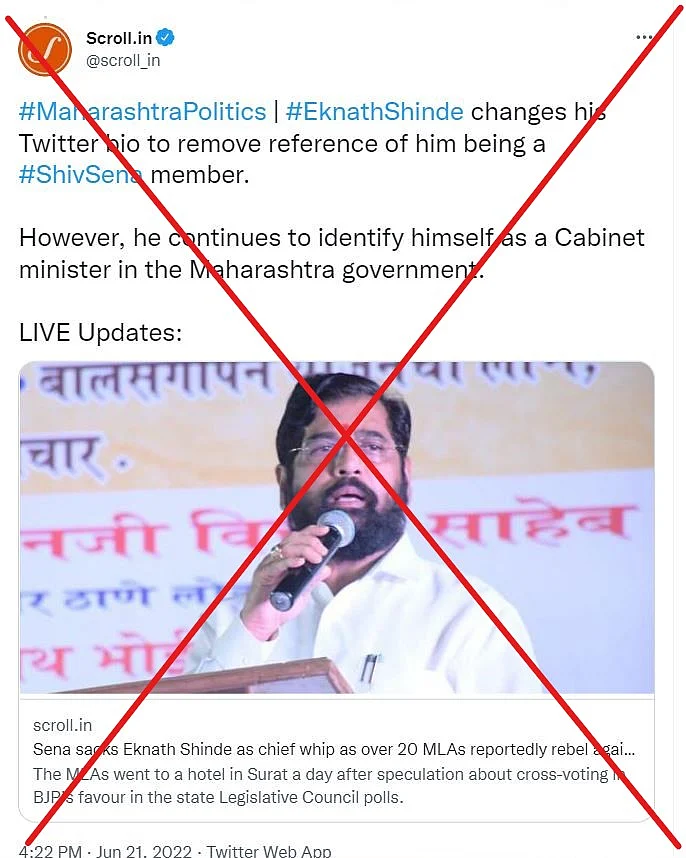Open the 4:22 PM timestamp link

(50, 851)
